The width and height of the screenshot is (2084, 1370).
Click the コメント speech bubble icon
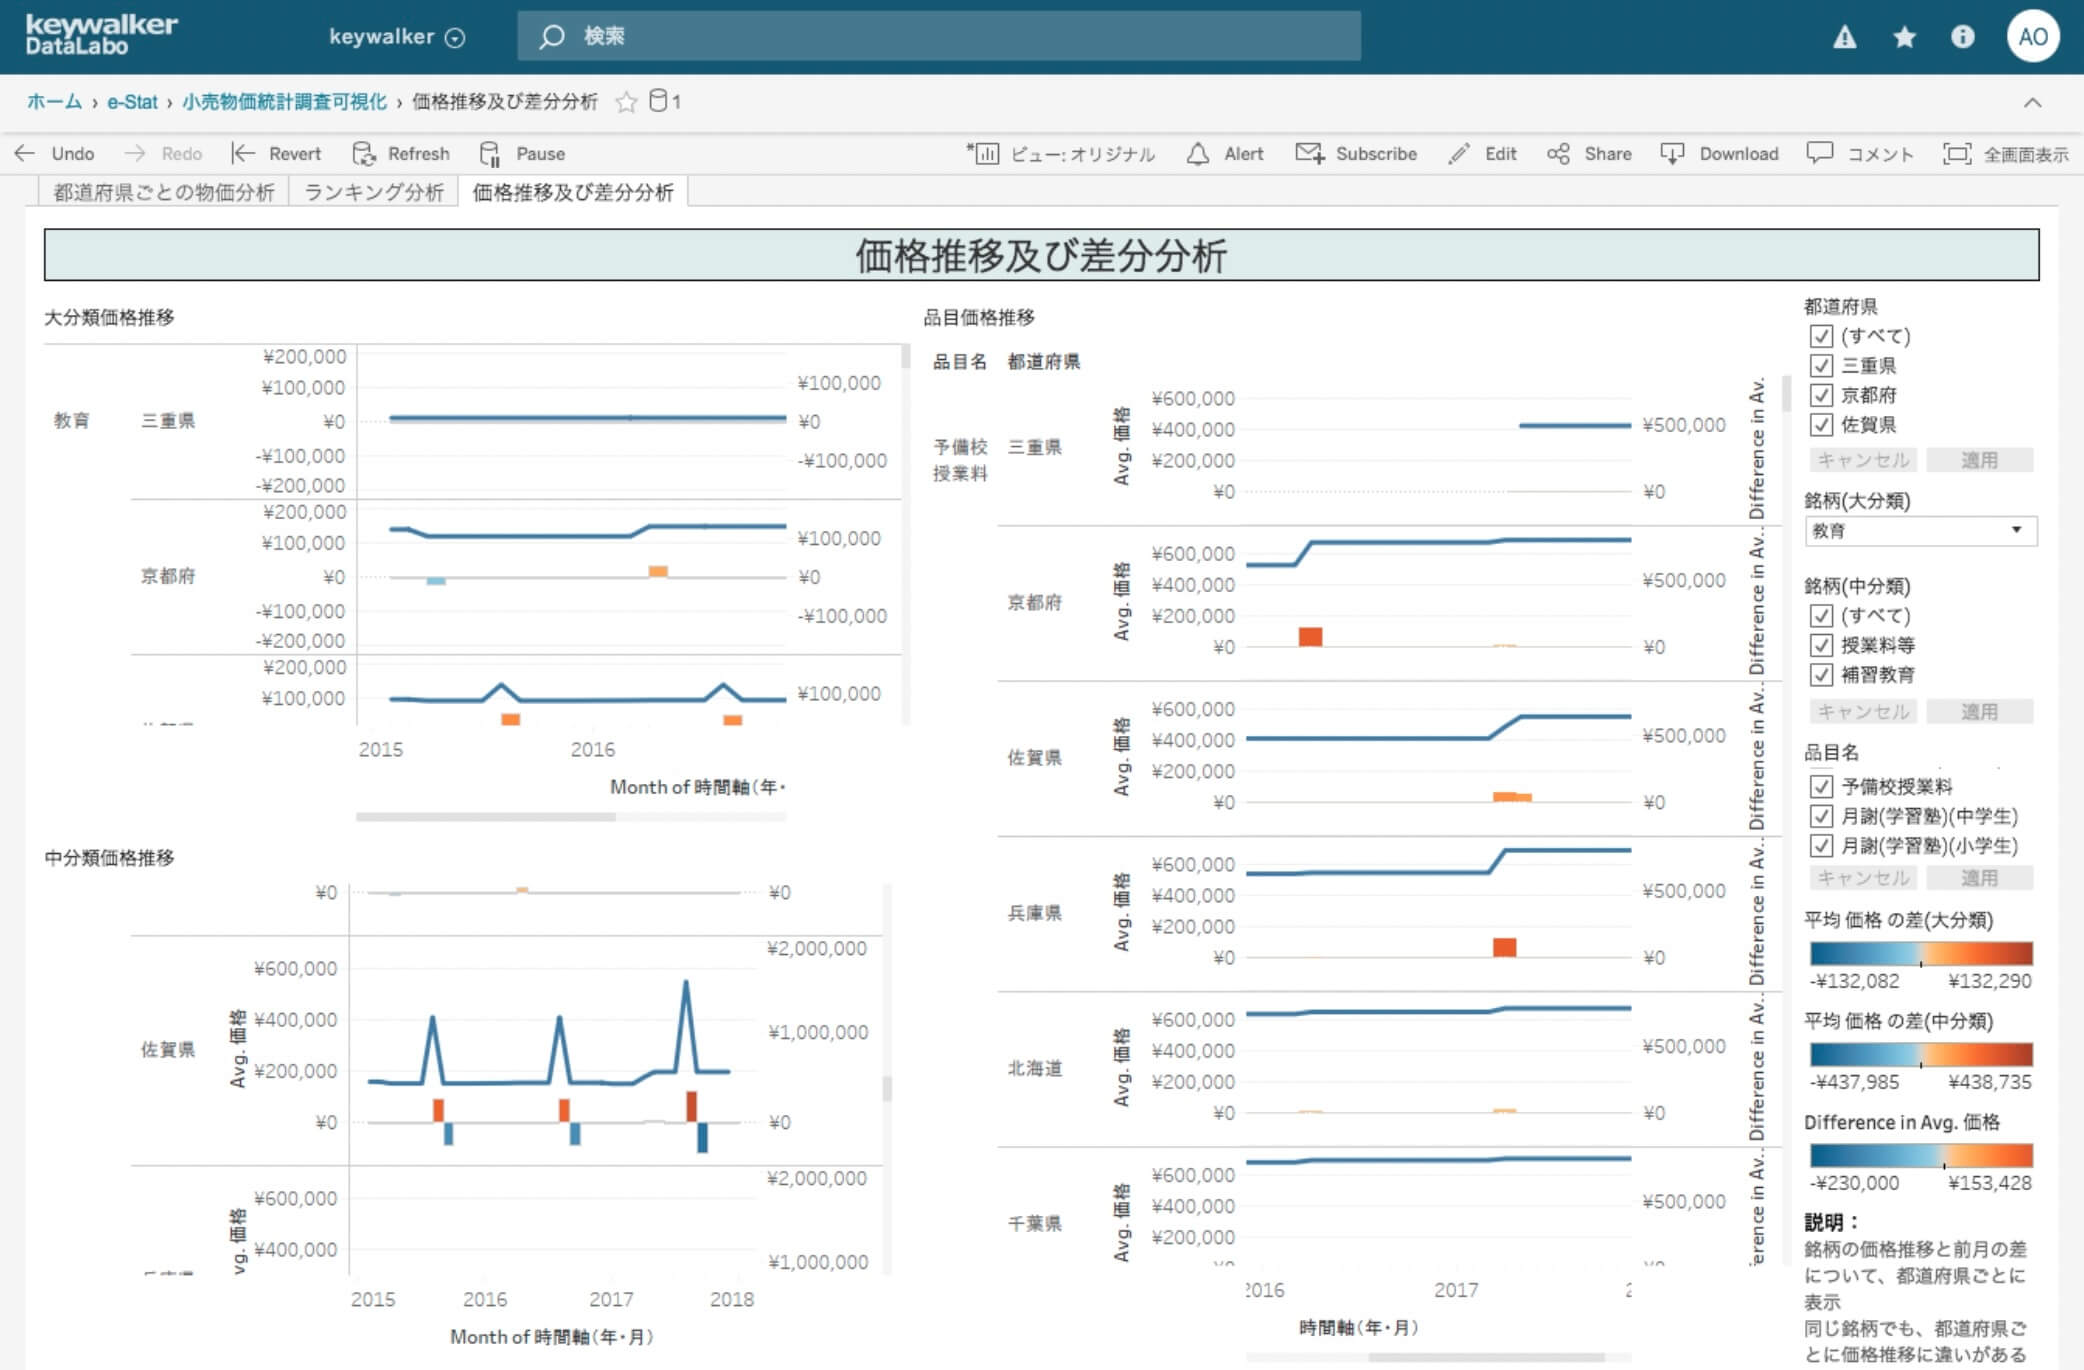pyautogui.click(x=1820, y=153)
